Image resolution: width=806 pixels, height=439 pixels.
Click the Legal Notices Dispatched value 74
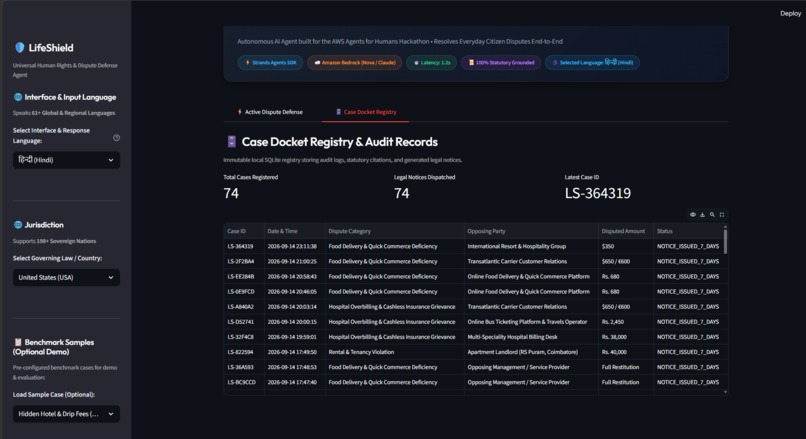click(x=401, y=193)
